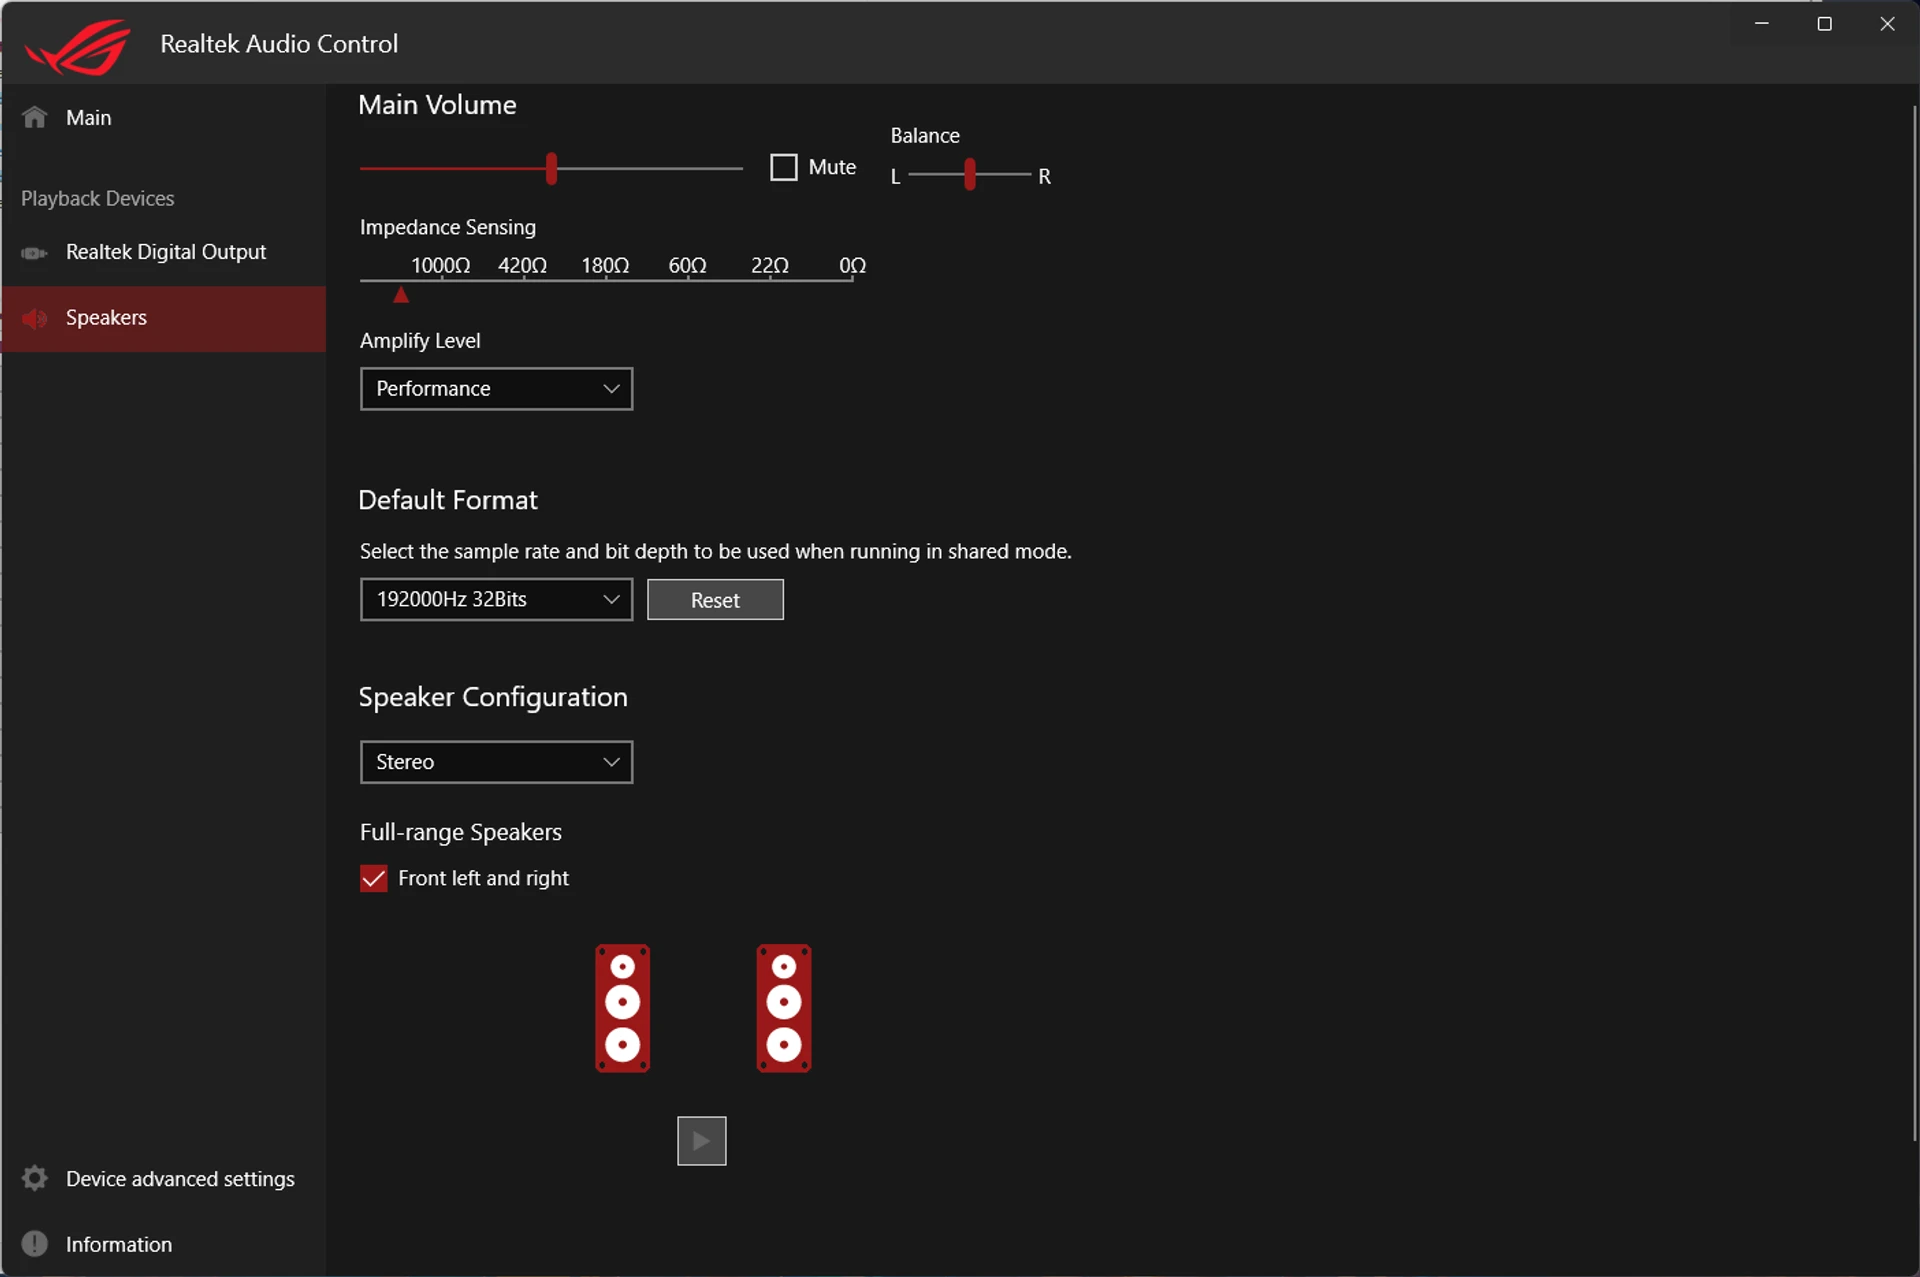This screenshot has width=1920, height=1277.
Task: Reset the default format
Action: tap(715, 600)
